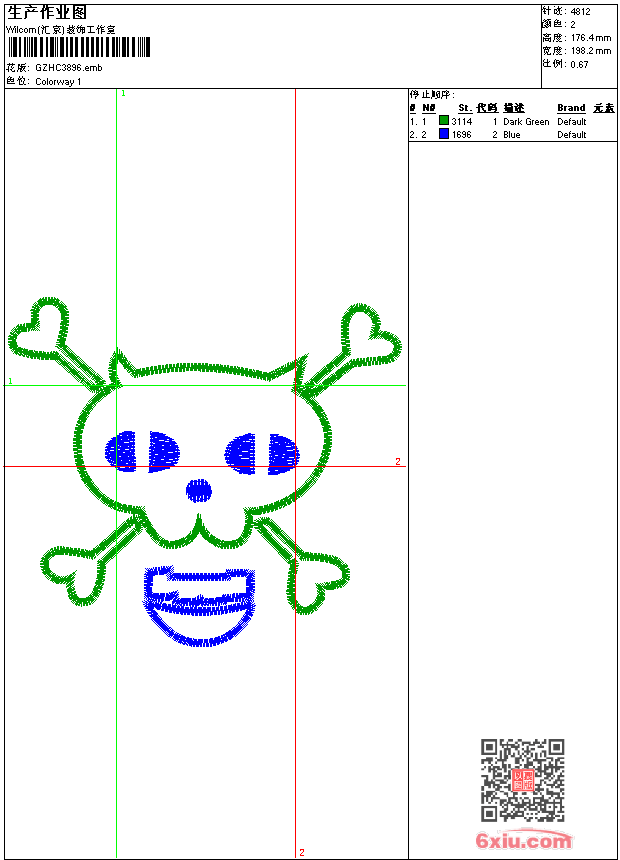The image size is (620, 860).
Task: Click the St. column header
Action: [465, 108]
